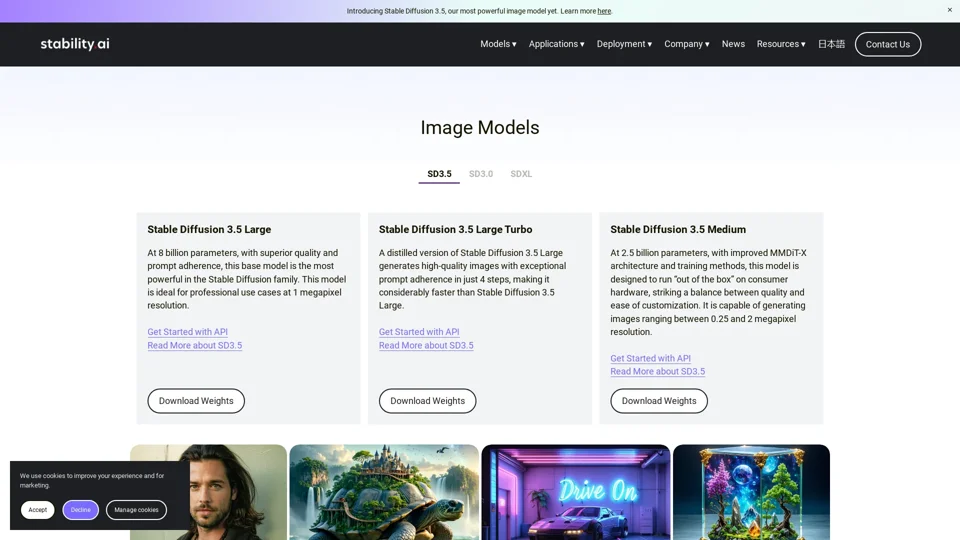This screenshot has height=540, width=960.
Task: Click the stability.ai logo
Action: tap(75, 44)
